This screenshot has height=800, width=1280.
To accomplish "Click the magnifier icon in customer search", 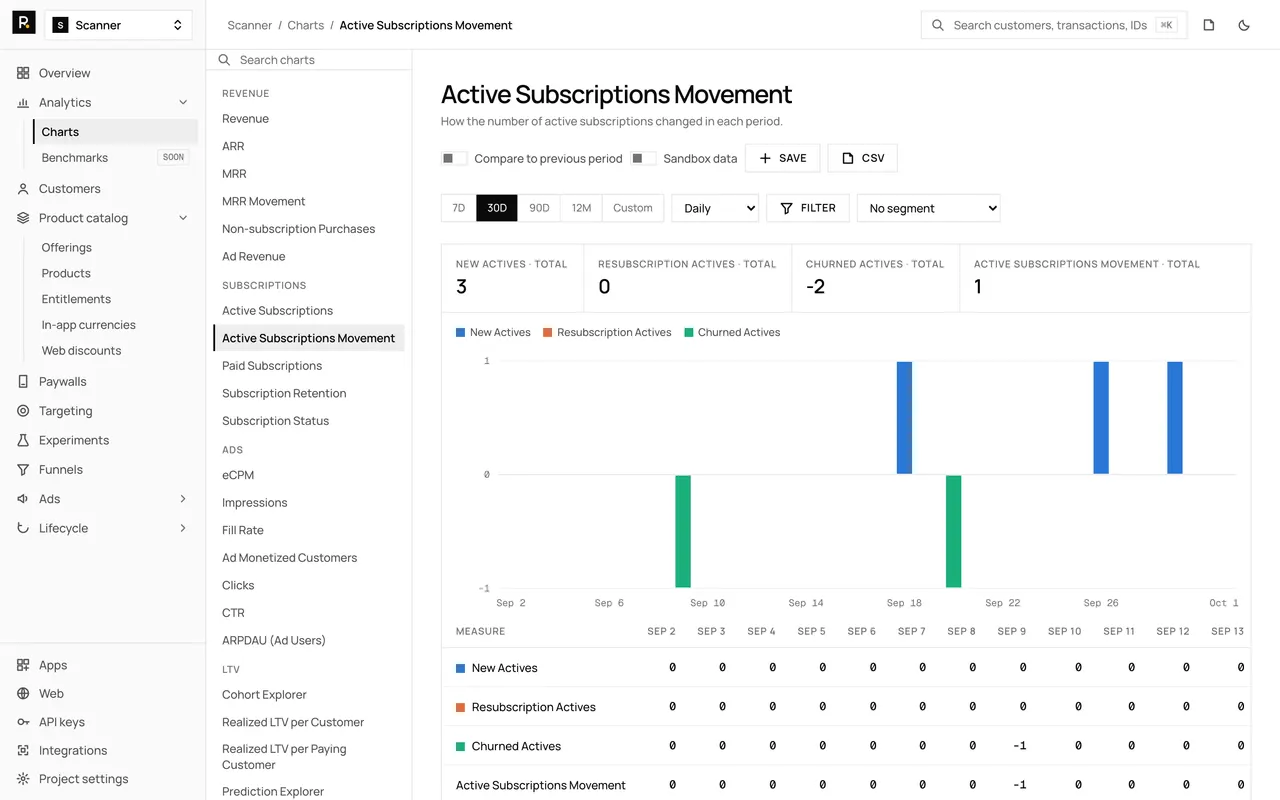I will coord(938,25).
